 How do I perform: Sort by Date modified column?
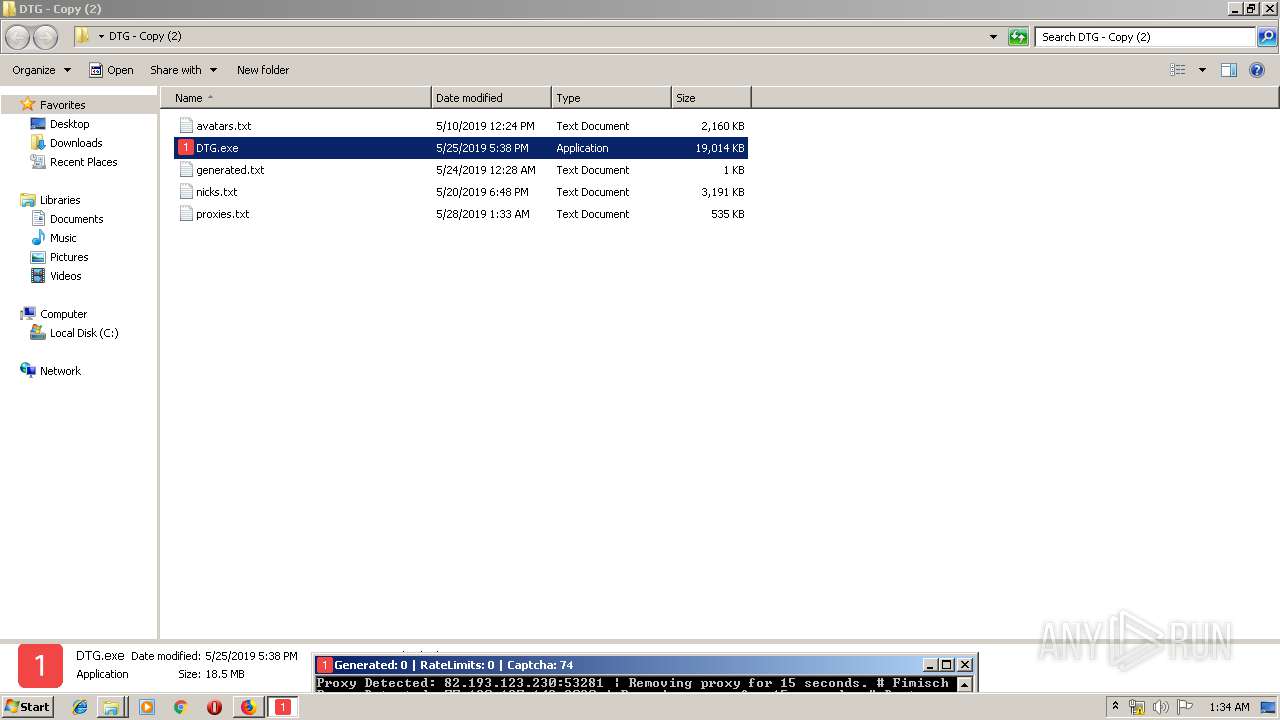(491, 98)
